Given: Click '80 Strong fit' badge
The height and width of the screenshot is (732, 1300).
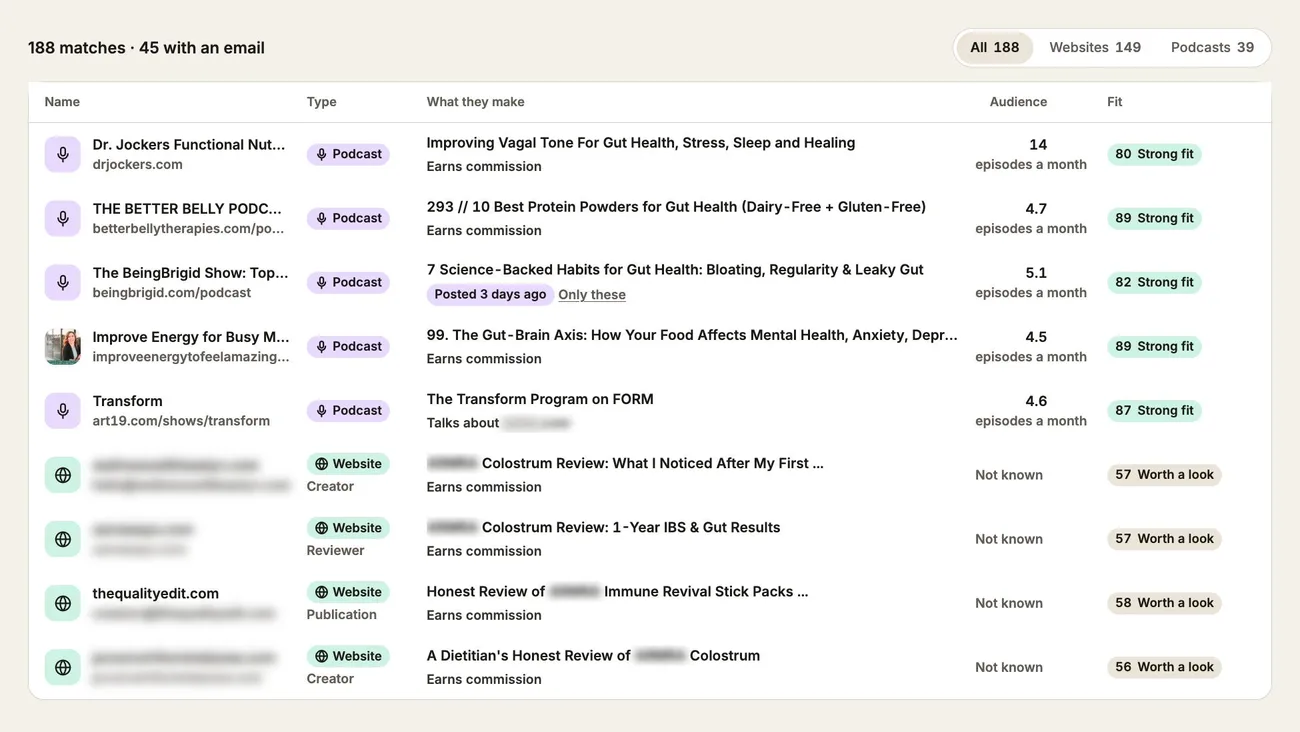Looking at the screenshot, I should click(1154, 154).
